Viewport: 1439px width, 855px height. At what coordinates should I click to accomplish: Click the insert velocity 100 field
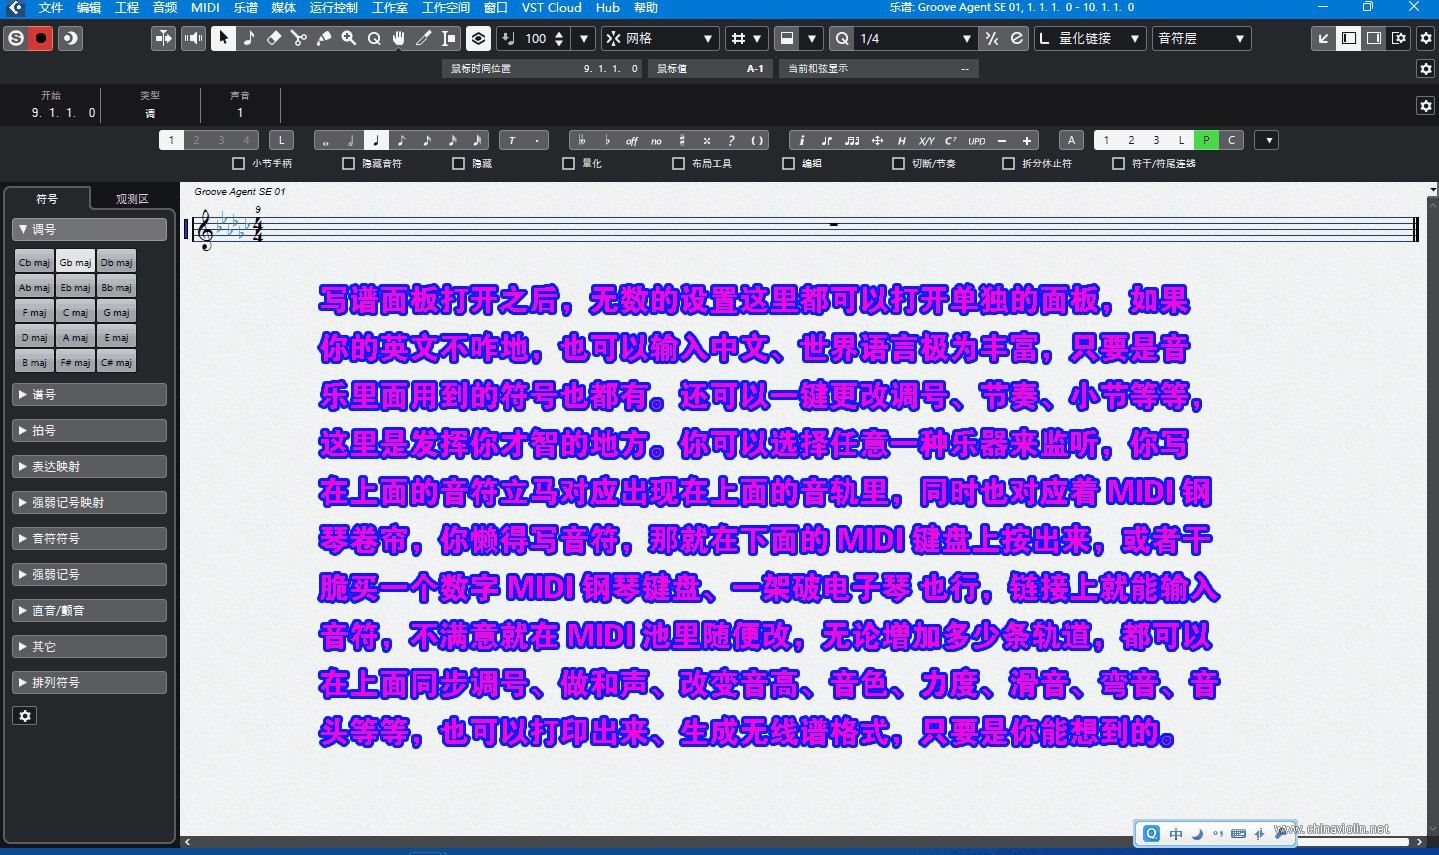[536, 38]
